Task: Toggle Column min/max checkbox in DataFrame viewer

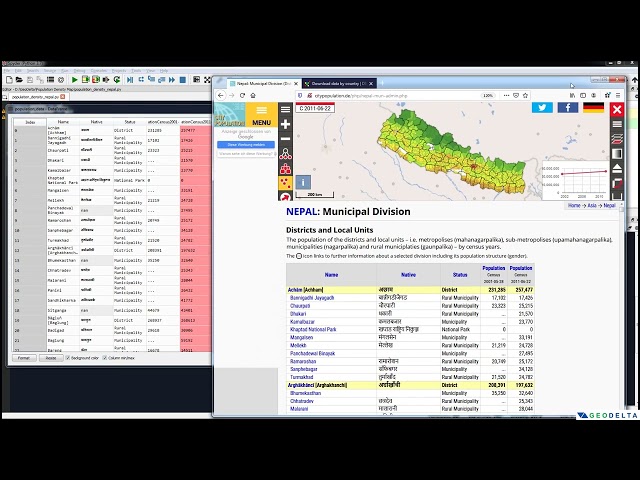Action: [104, 358]
